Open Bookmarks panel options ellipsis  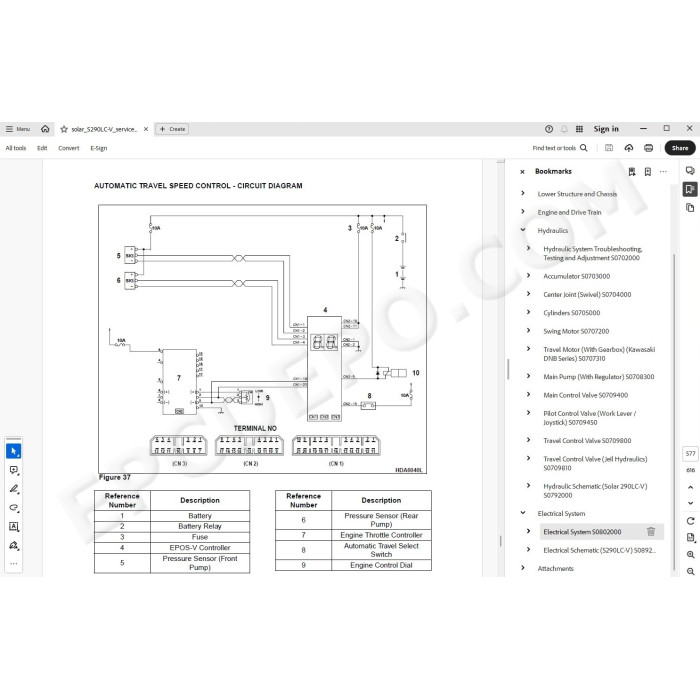[x=663, y=171]
